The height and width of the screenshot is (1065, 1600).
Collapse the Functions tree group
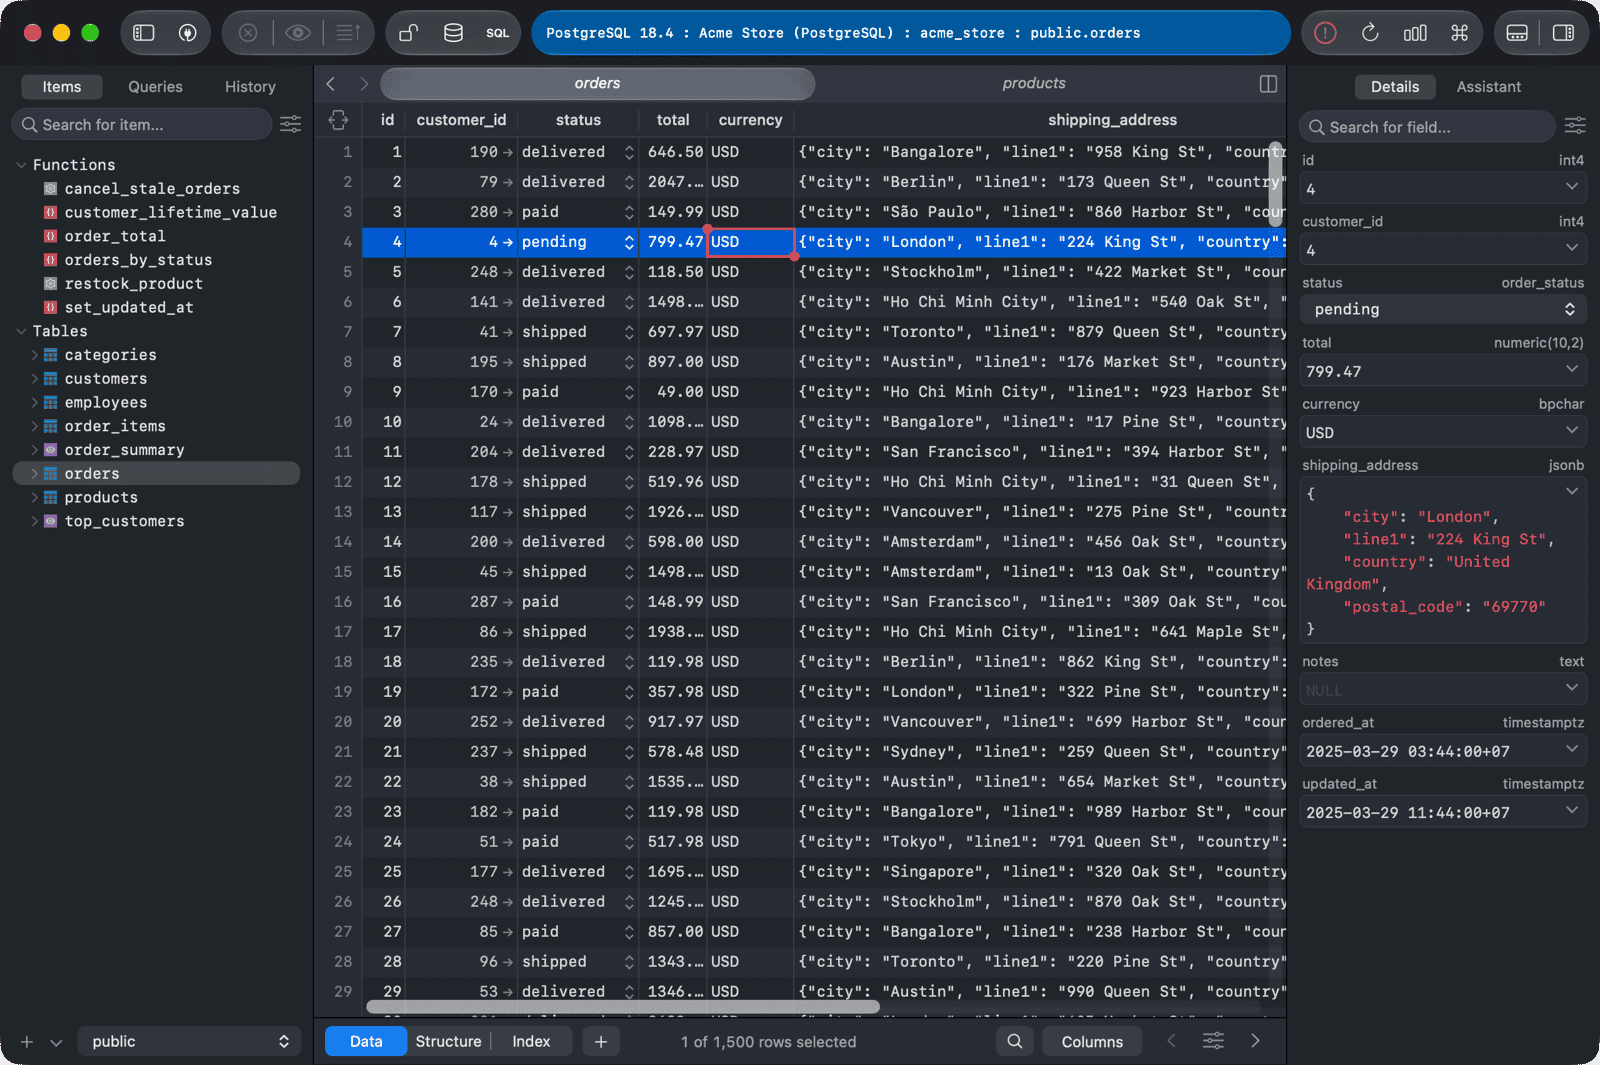click(21, 164)
